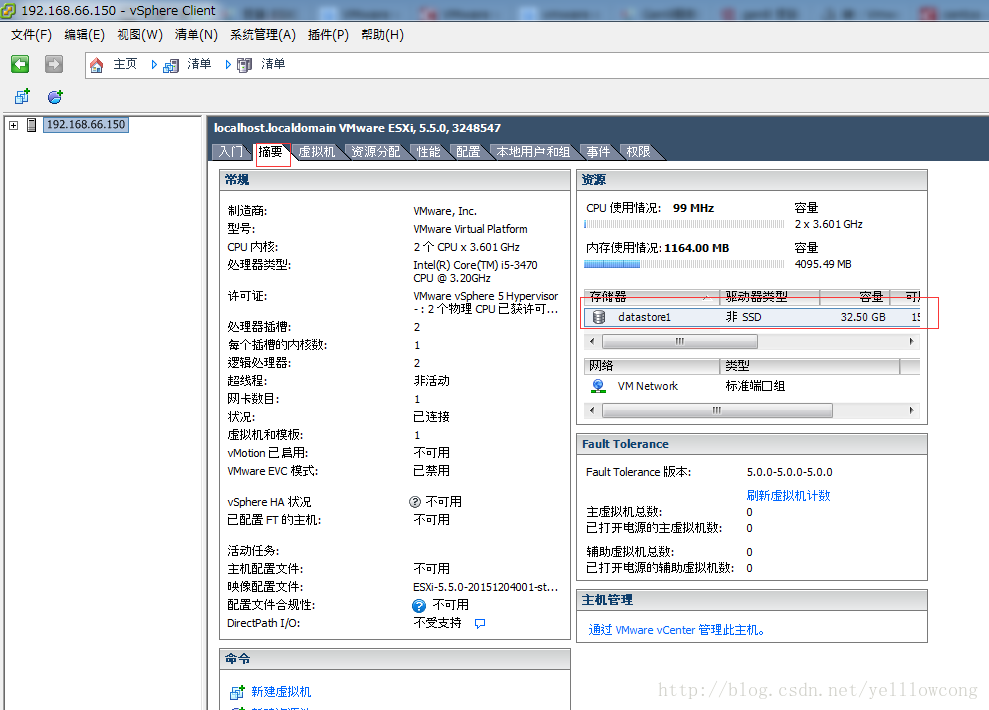Expand breadcrumb arrow after 主页
This screenshot has width=989, height=710.
pyautogui.click(x=154, y=64)
